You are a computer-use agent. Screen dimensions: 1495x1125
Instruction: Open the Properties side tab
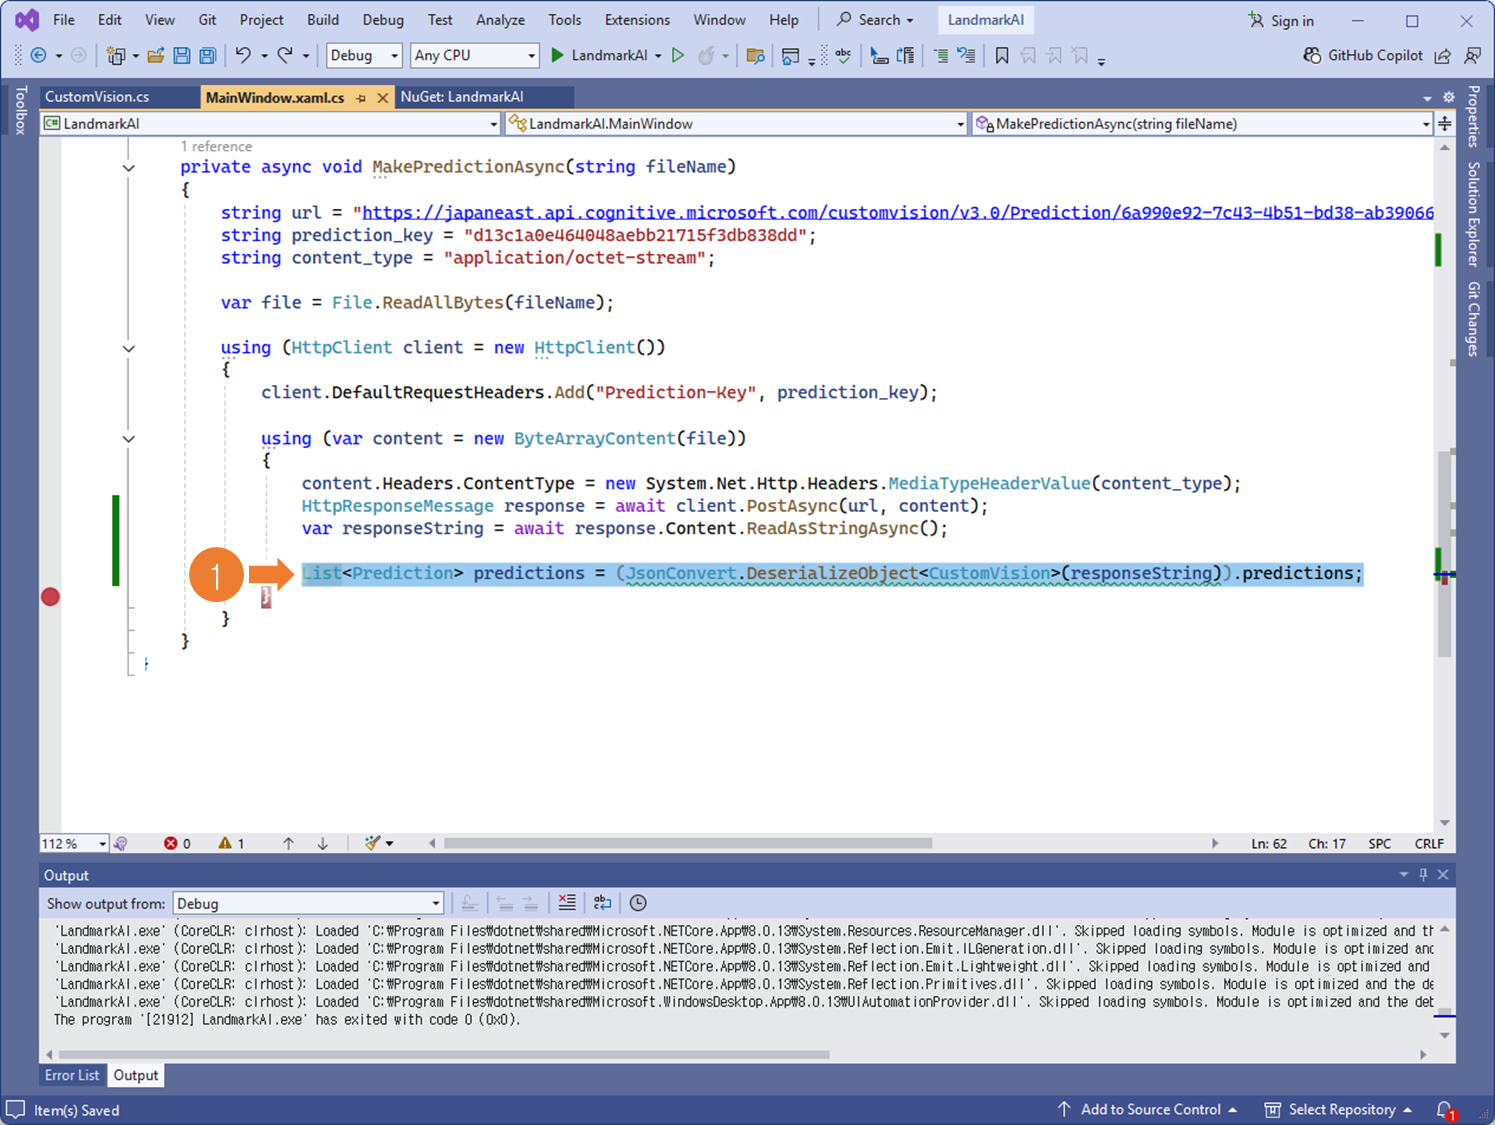tap(1474, 117)
